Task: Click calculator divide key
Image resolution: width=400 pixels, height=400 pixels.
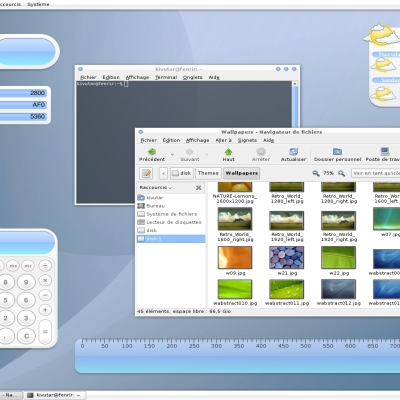Action: click(x=45, y=266)
